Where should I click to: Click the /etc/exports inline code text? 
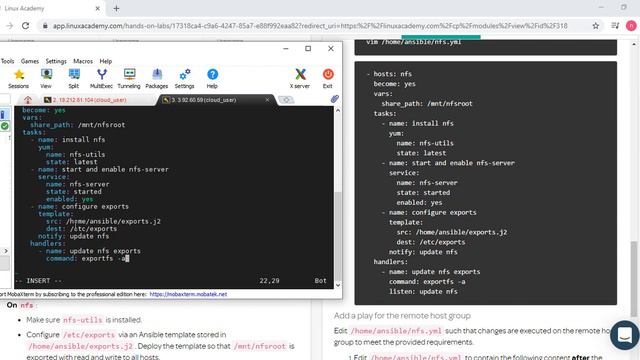point(89,335)
